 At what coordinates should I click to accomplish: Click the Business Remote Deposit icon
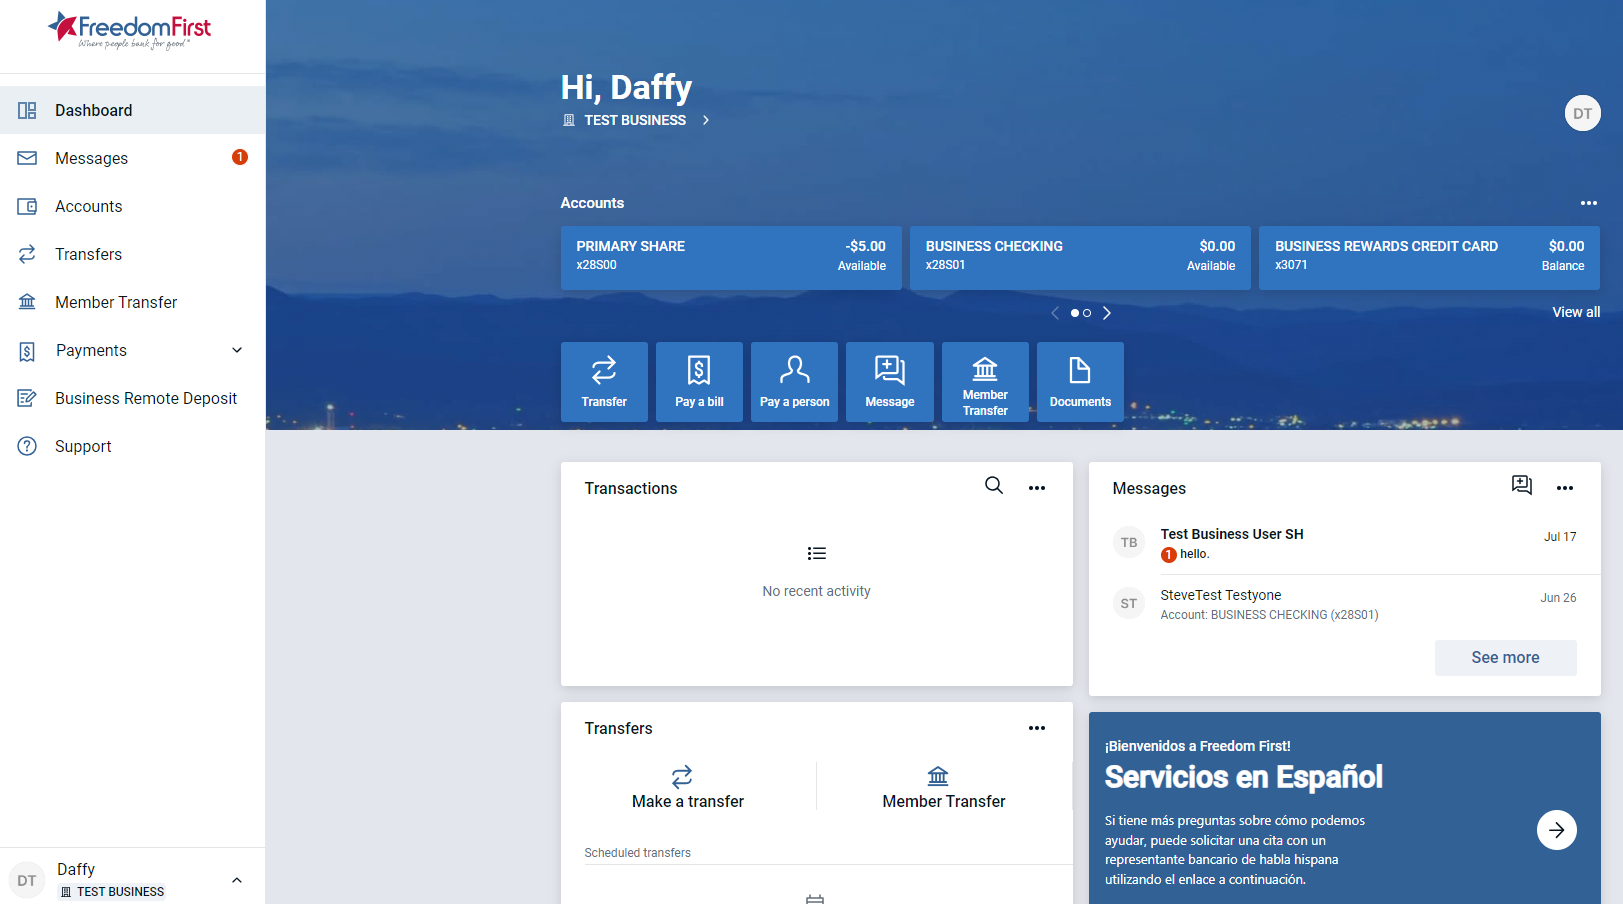pos(27,398)
